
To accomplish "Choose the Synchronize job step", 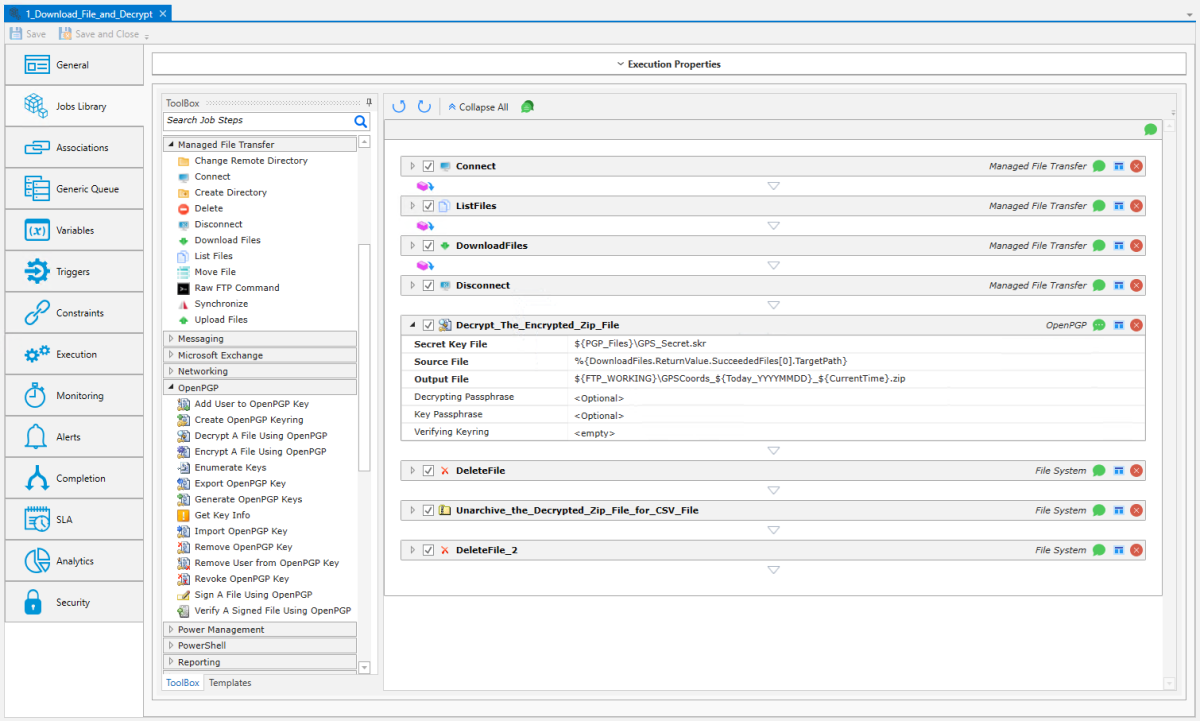I will (x=221, y=304).
